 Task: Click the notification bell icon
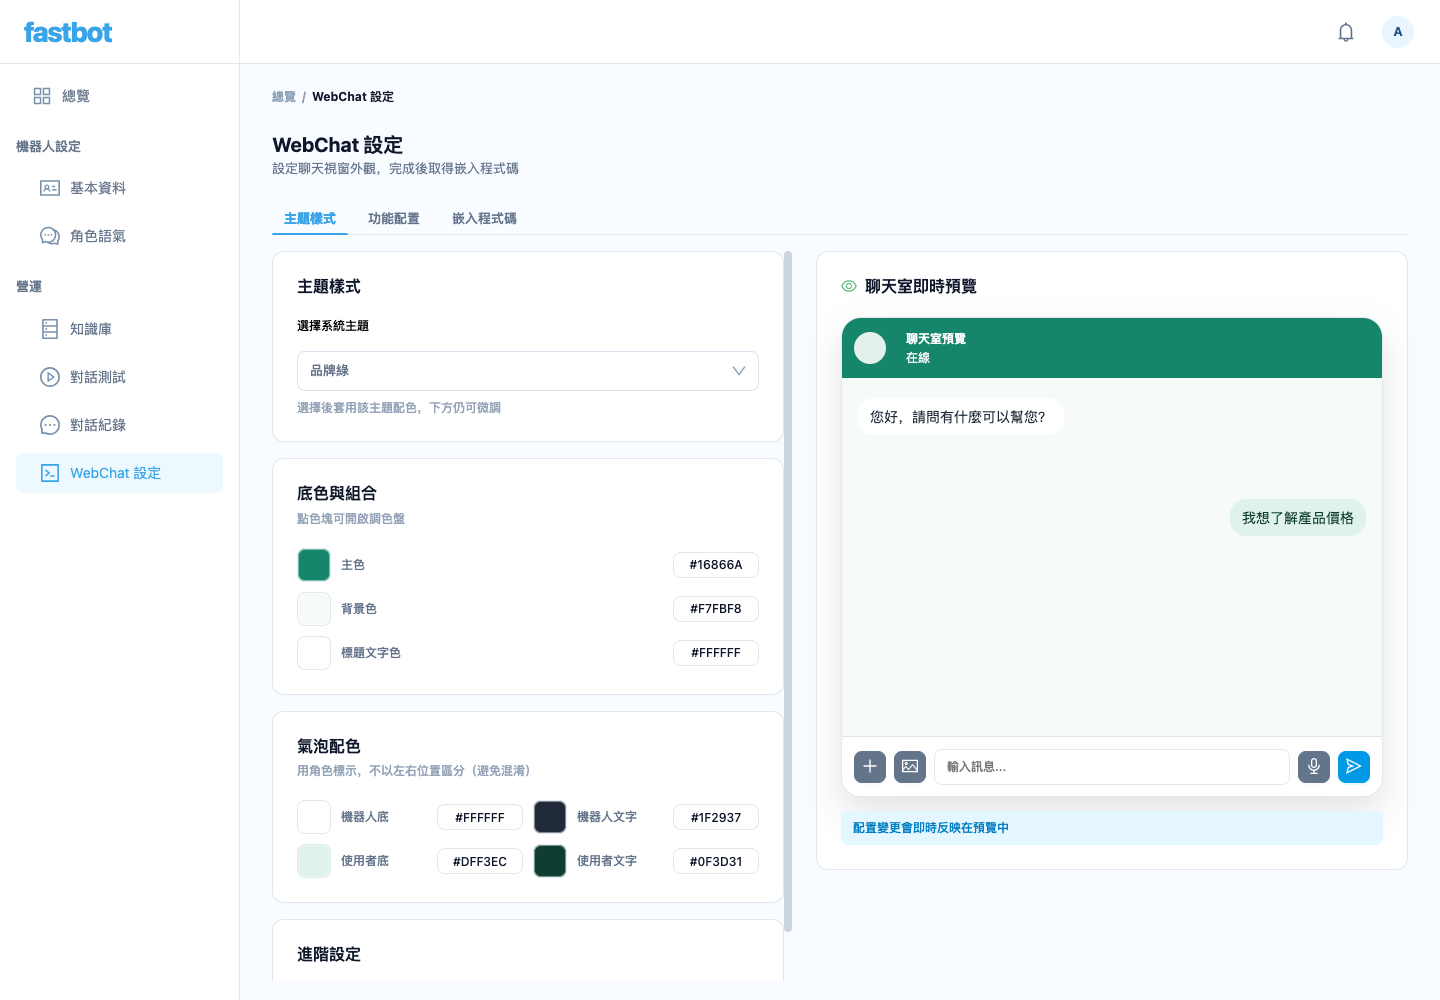click(1346, 32)
